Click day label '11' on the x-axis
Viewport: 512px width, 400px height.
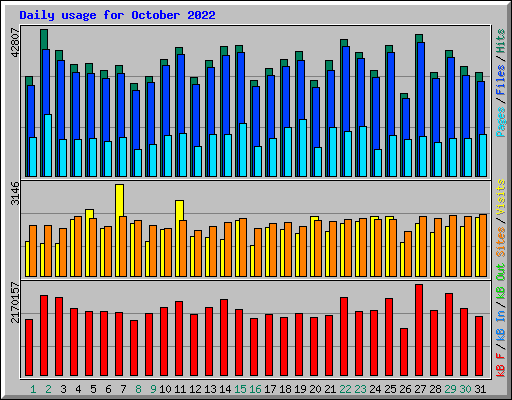180,389
